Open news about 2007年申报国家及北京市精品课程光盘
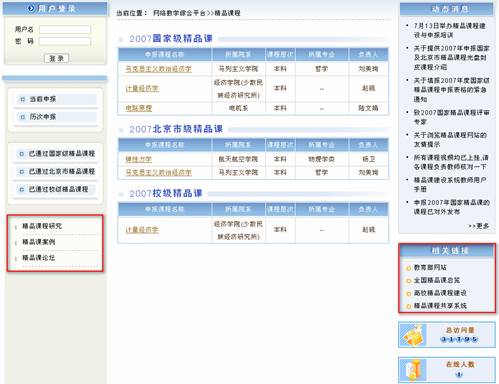Screen dimensions: 499x384 [451, 58]
